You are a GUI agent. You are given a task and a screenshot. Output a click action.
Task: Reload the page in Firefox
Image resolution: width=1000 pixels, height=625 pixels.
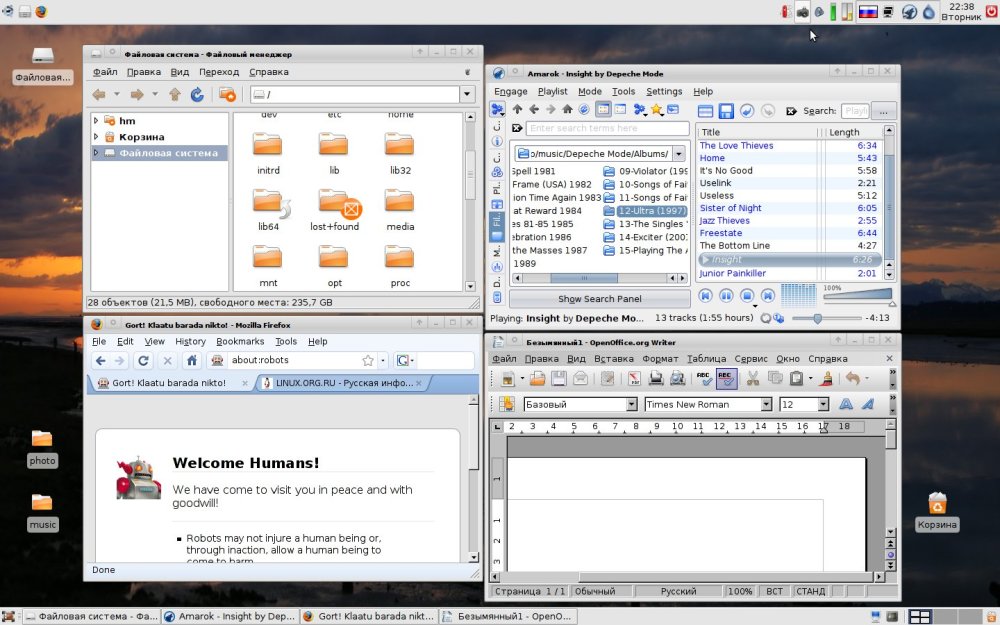pyautogui.click(x=143, y=360)
